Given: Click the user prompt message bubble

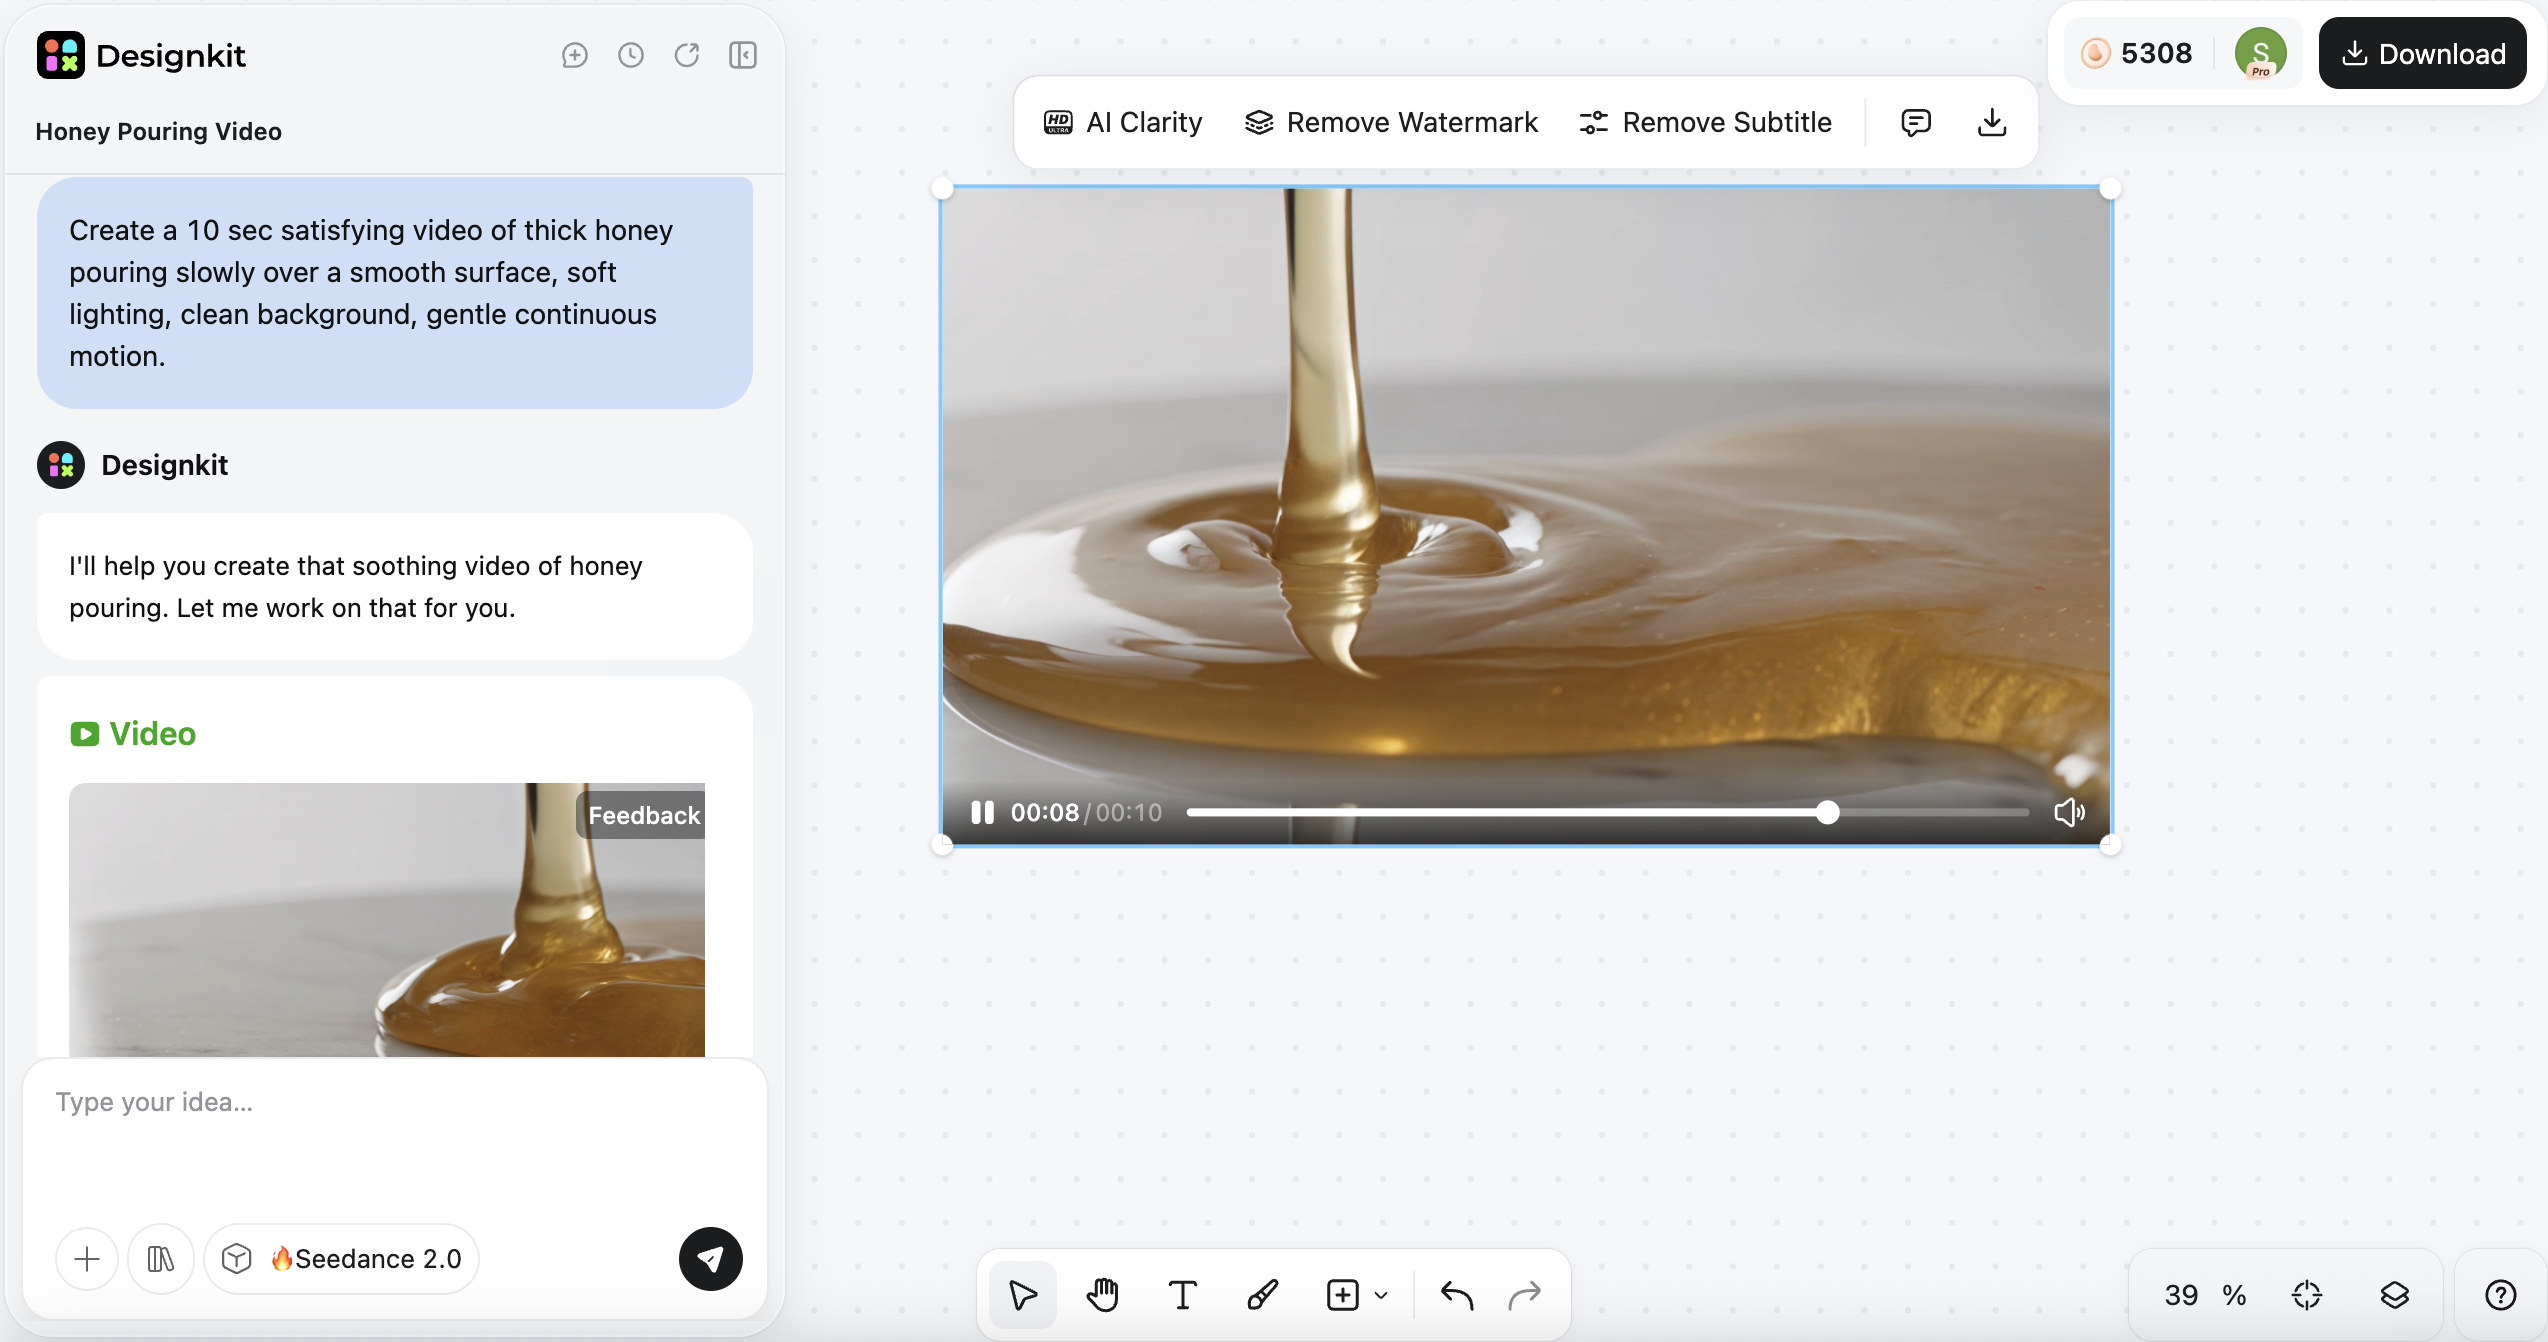Looking at the screenshot, I should (395, 293).
